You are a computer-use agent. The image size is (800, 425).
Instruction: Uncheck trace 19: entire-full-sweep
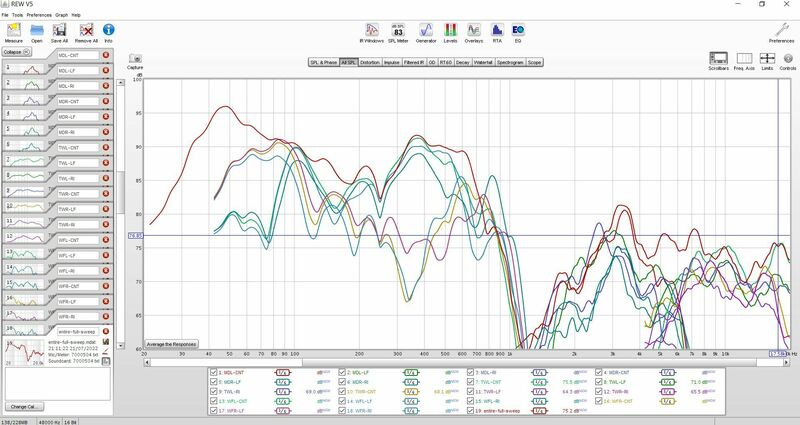point(470,411)
